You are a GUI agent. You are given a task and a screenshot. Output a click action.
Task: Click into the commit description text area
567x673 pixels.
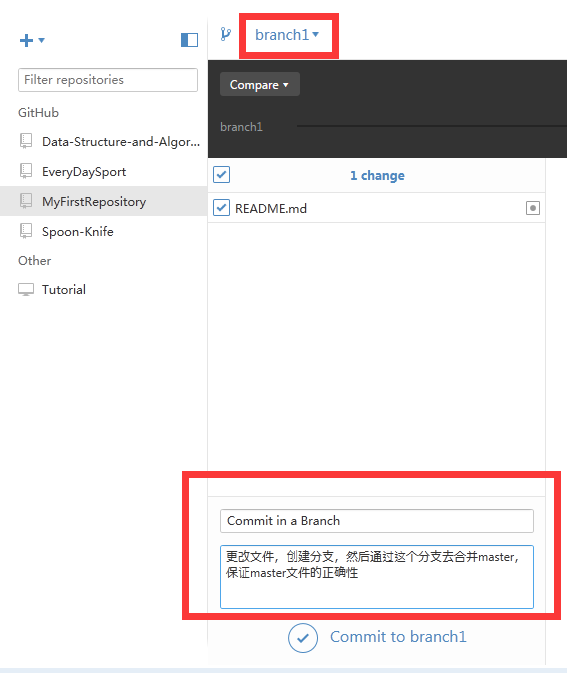[376, 577]
